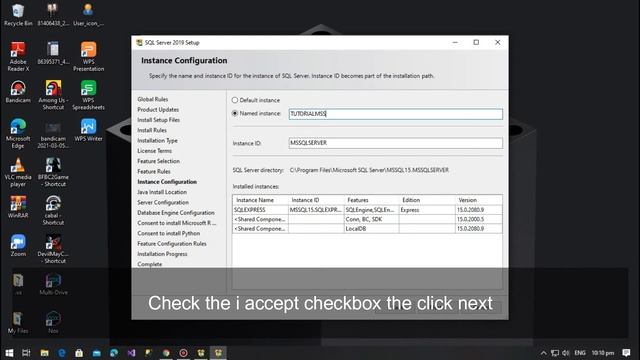Image resolution: width=640 pixels, height=360 pixels.
Task: Click the MSSQL15.SQLEXPR... instance ID cell
Action: coord(316,210)
